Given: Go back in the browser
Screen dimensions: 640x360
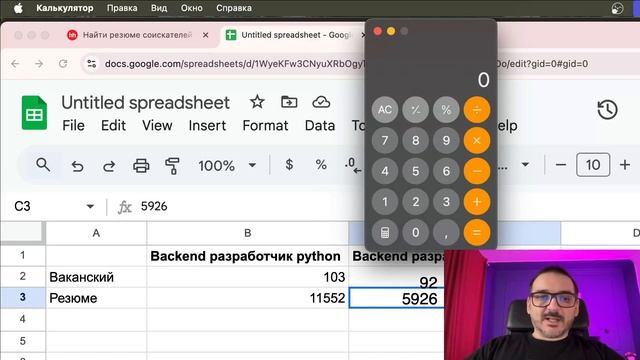Looking at the screenshot, I should pos(16,64).
